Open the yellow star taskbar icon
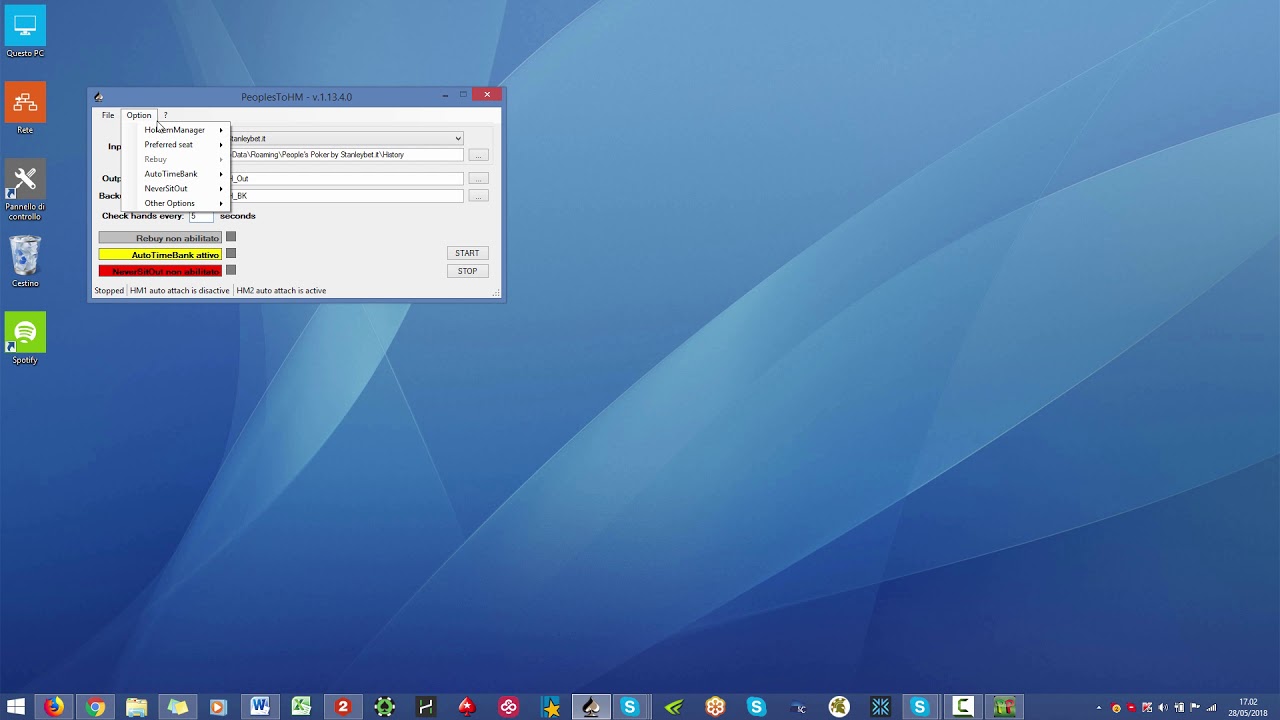1280x720 pixels. 550,707
